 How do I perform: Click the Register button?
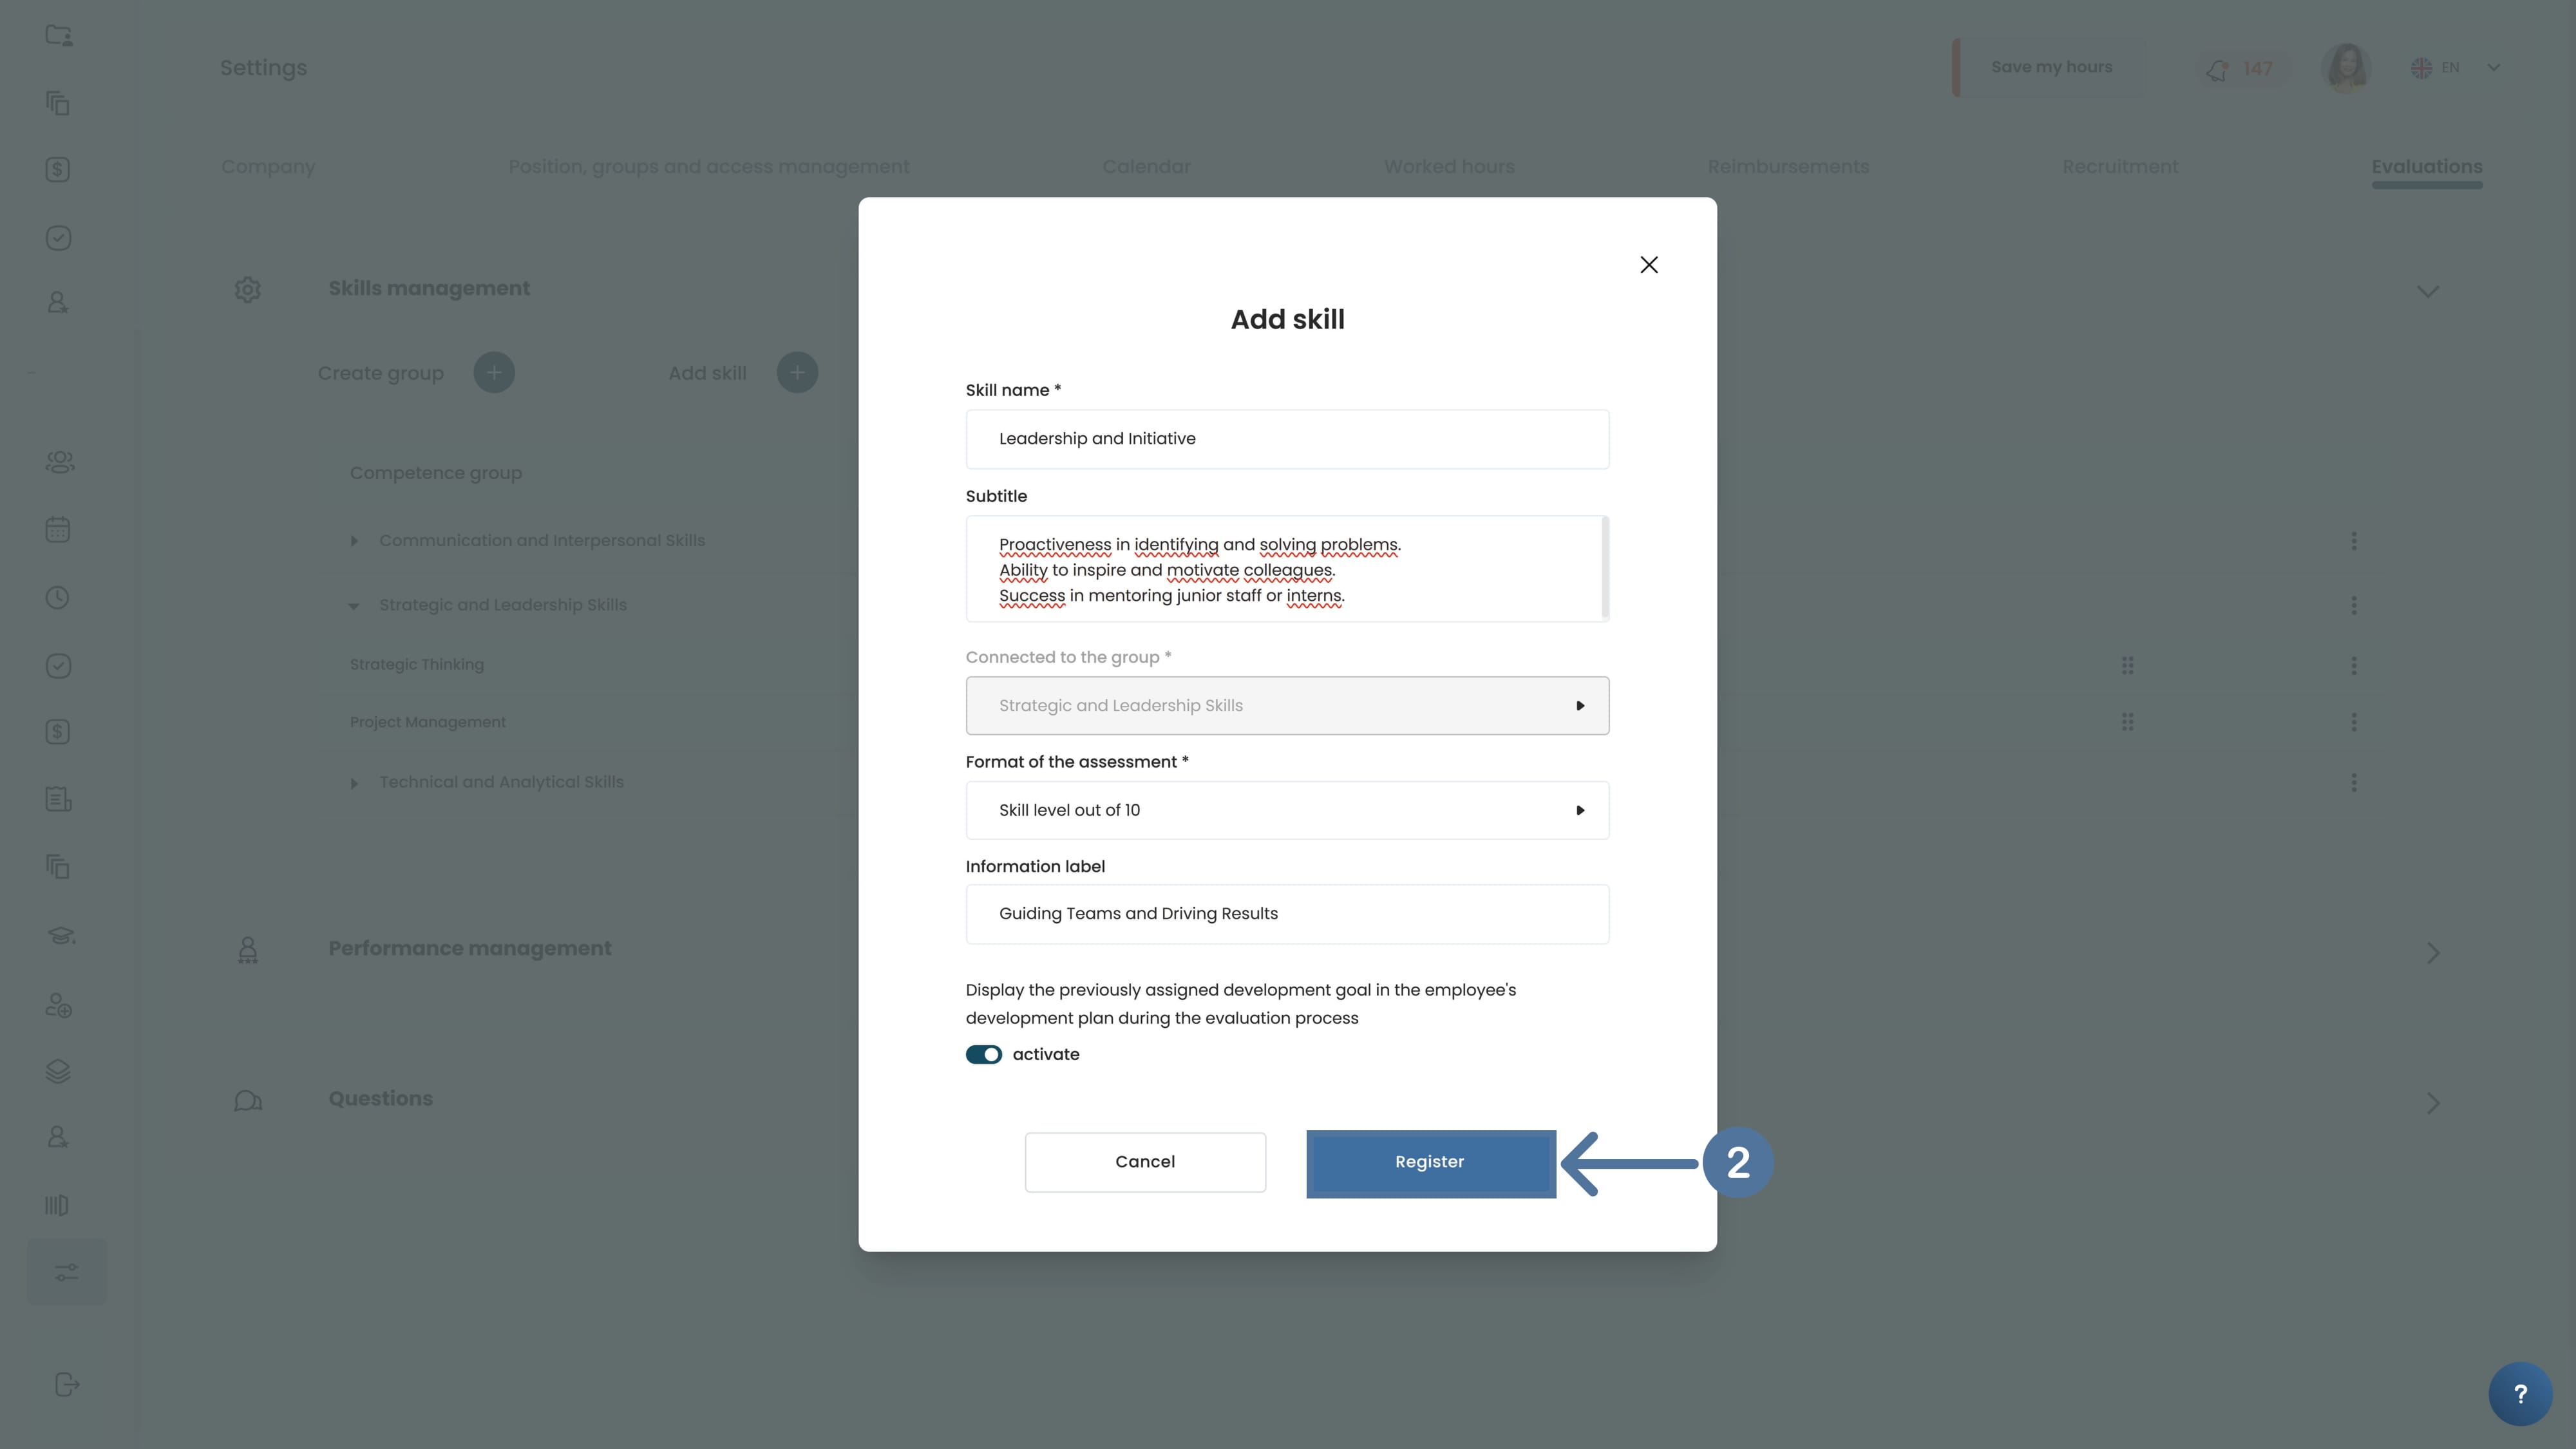(x=1430, y=1162)
